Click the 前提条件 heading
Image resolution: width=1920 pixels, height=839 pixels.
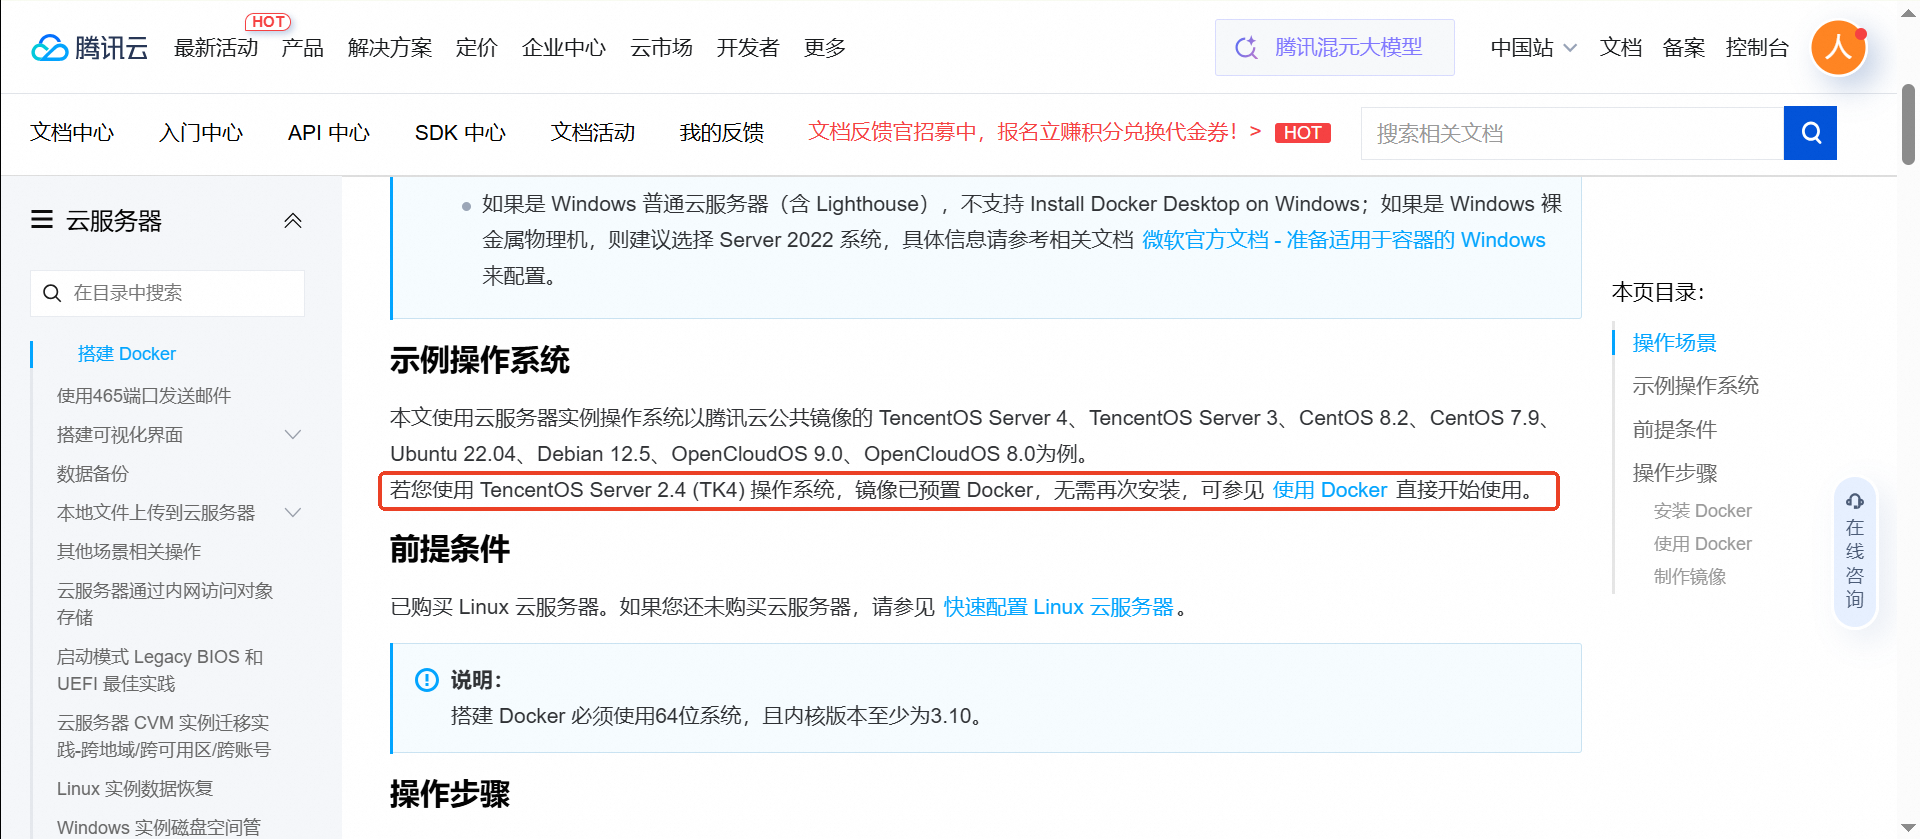click(450, 549)
